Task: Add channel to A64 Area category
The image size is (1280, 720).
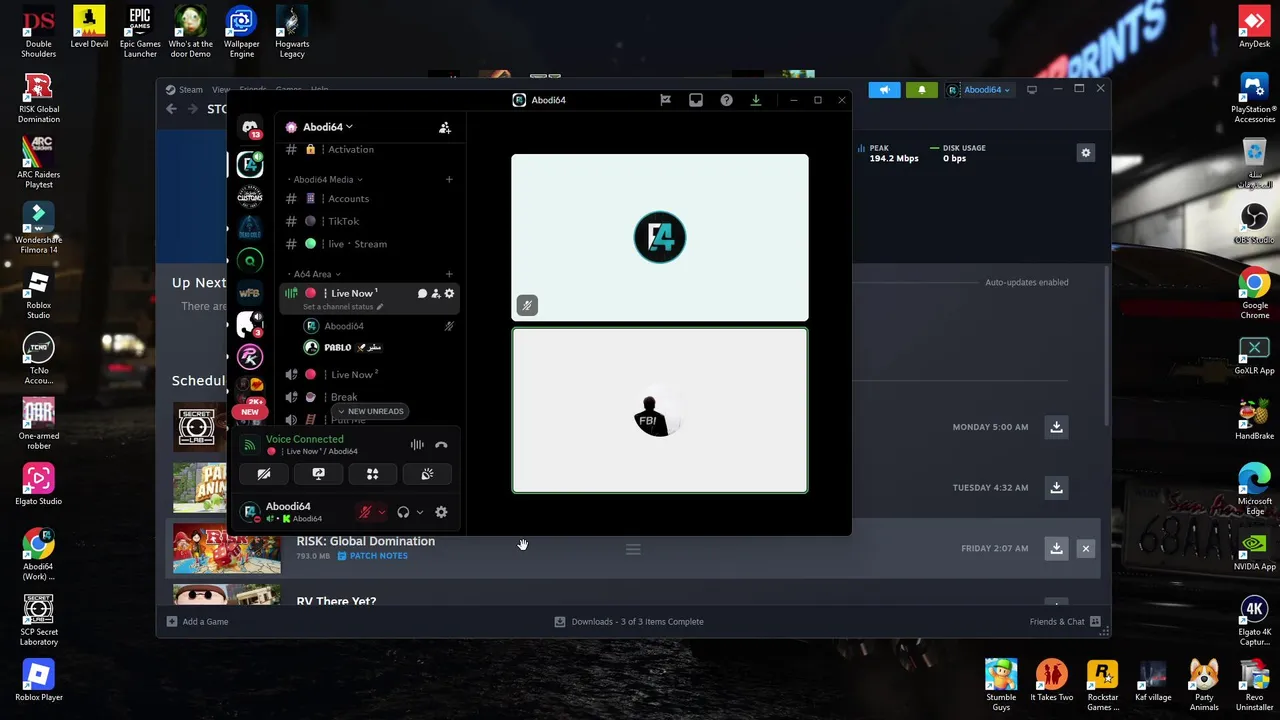Action: [449, 274]
